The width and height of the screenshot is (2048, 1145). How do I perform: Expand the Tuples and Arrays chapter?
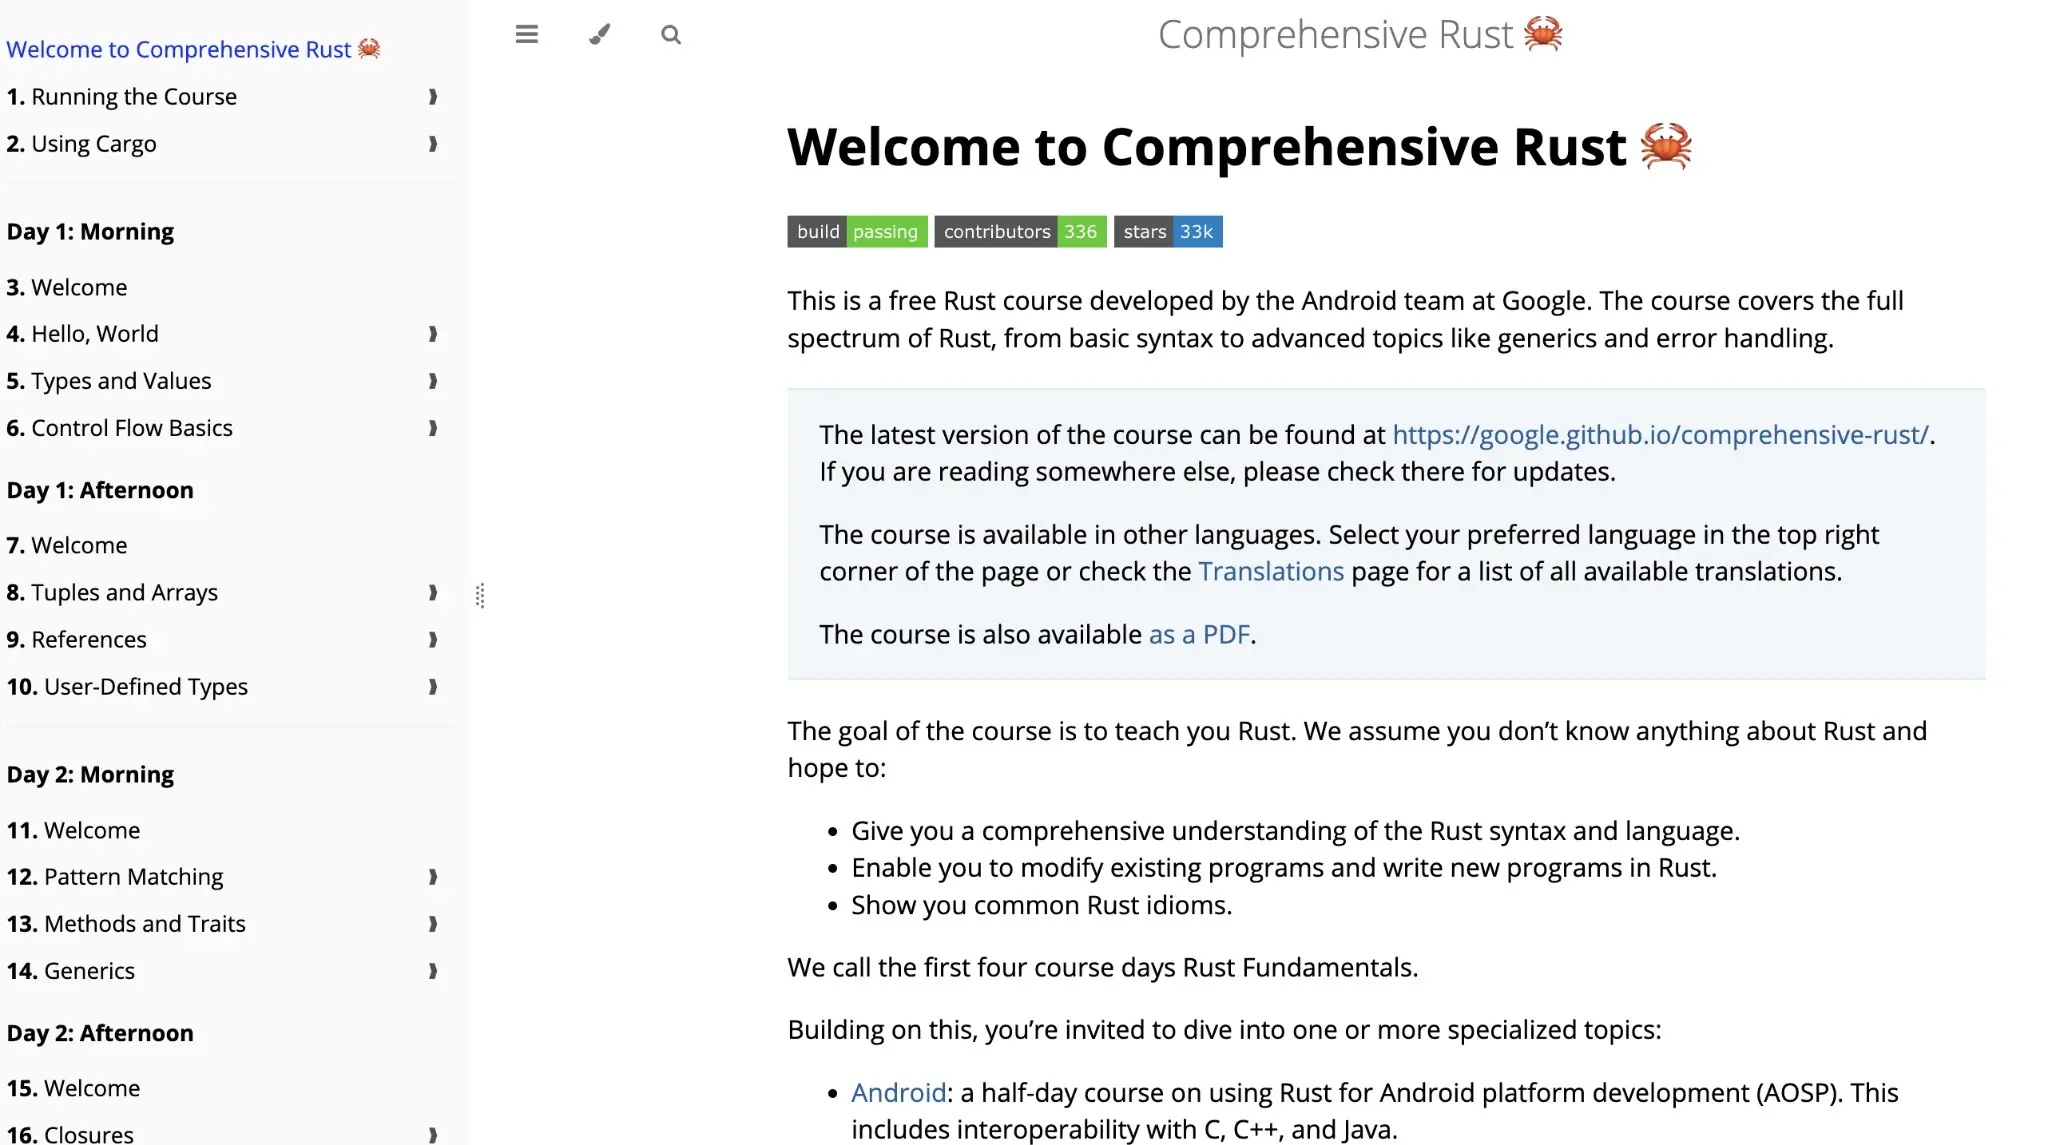pyautogui.click(x=433, y=593)
